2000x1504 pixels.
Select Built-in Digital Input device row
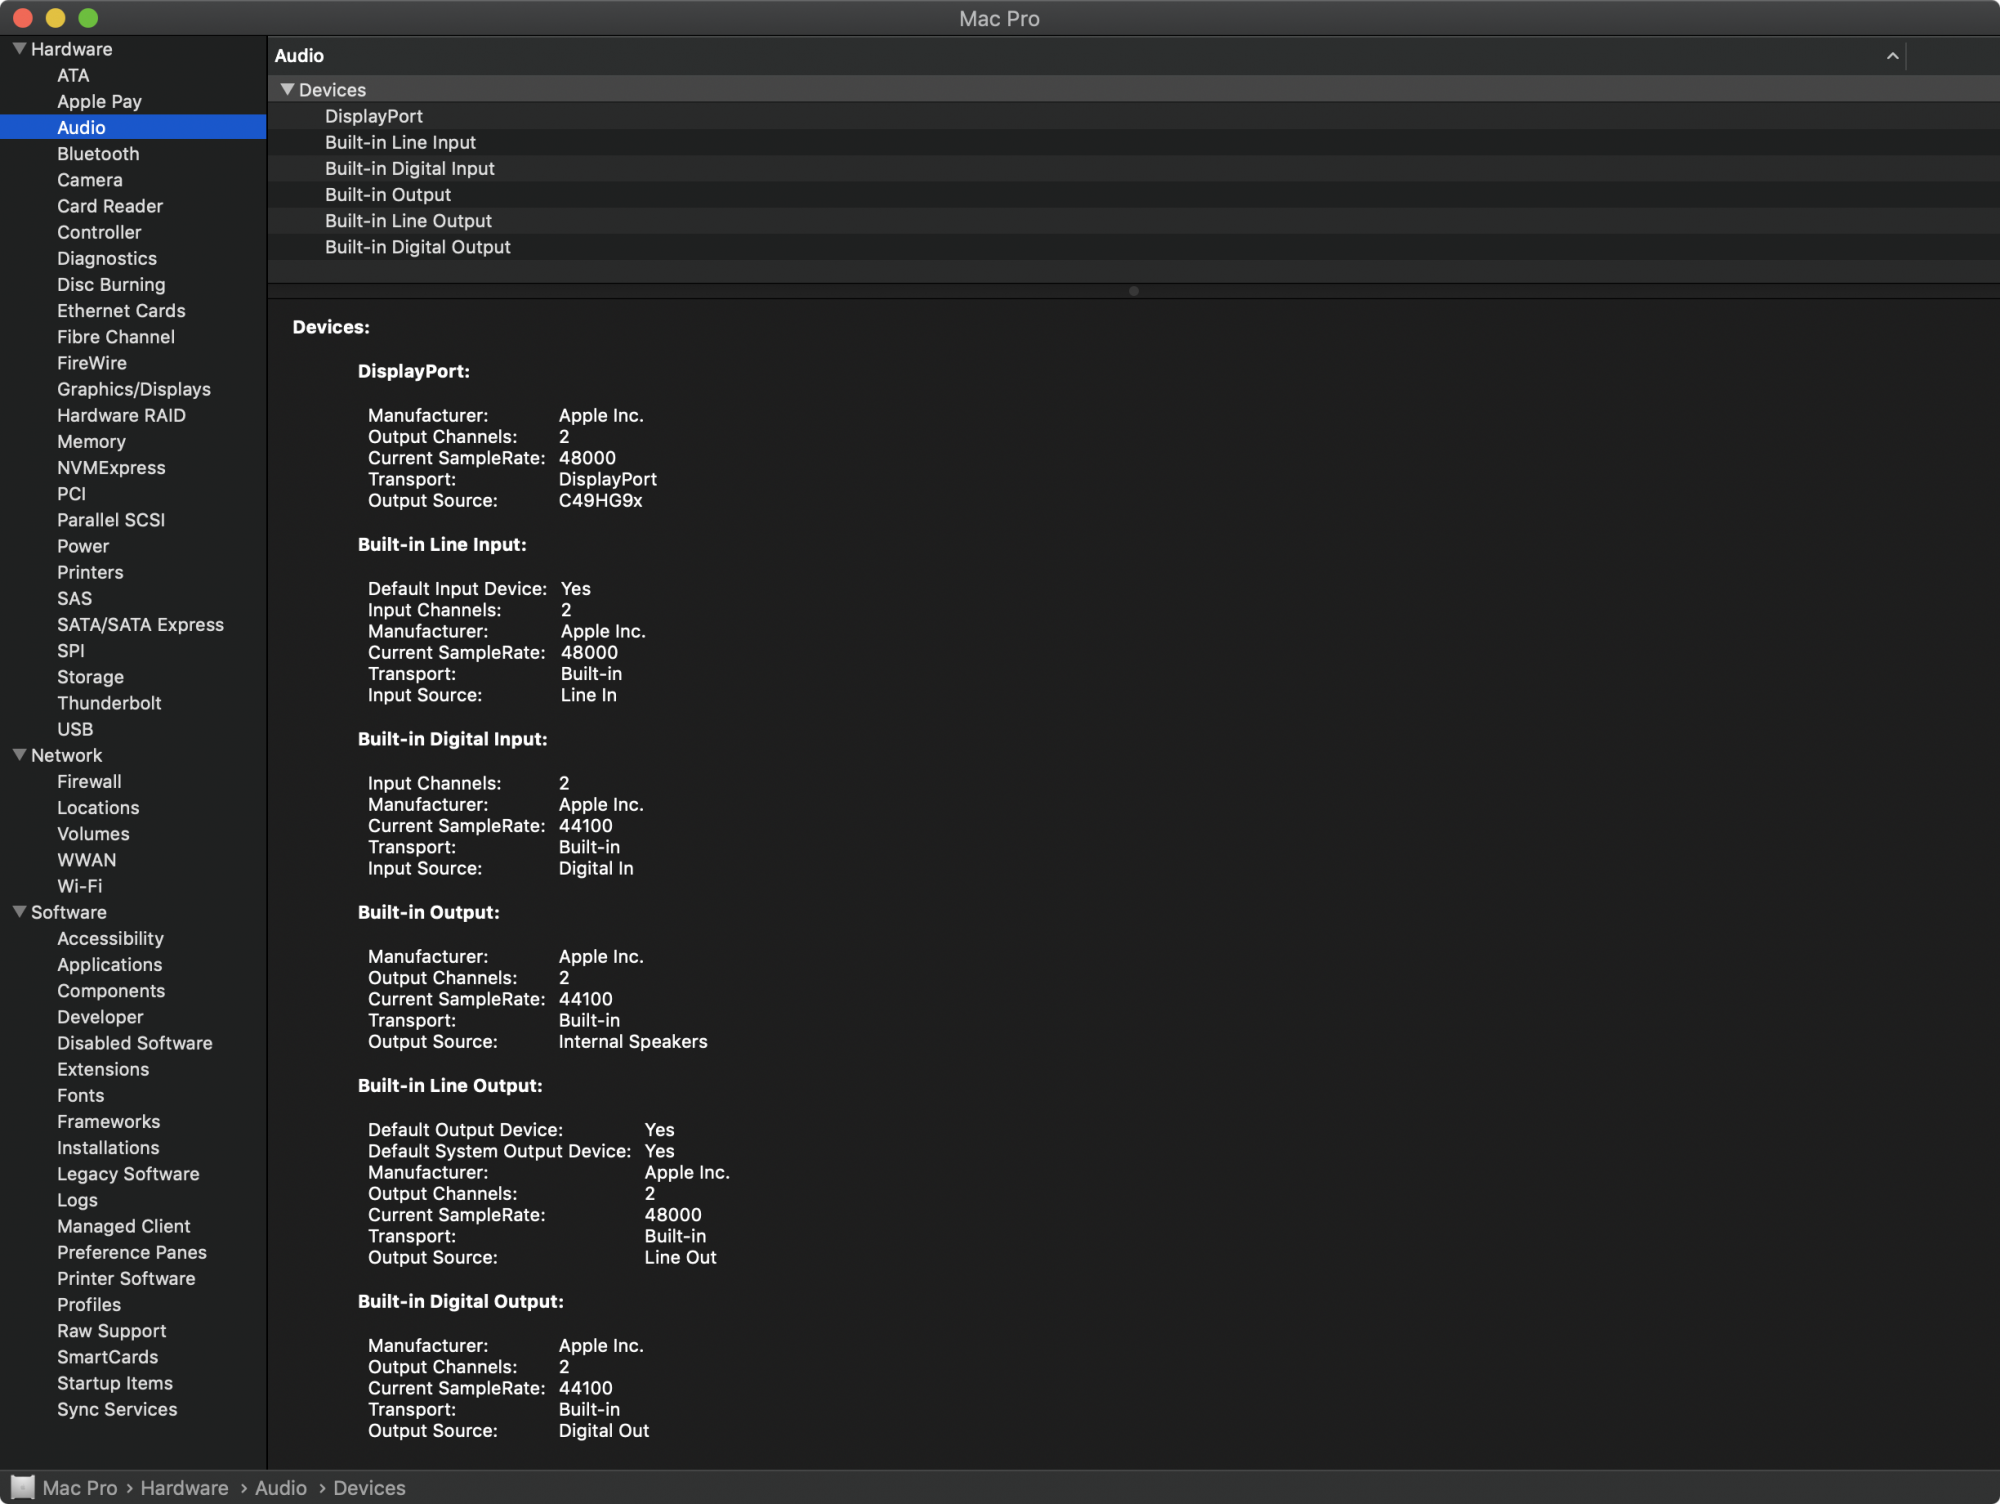[1134, 168]
